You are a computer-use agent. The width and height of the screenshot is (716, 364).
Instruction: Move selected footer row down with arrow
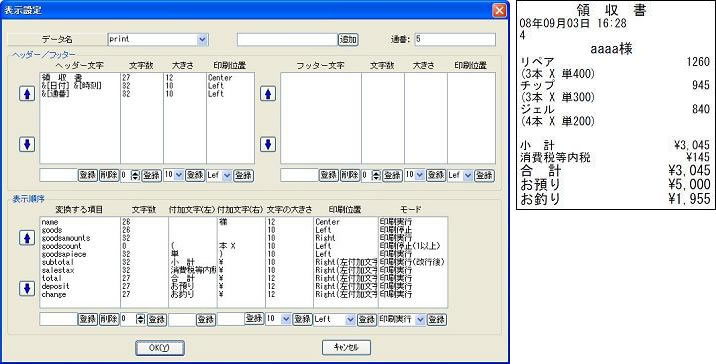tap(268, 144)
